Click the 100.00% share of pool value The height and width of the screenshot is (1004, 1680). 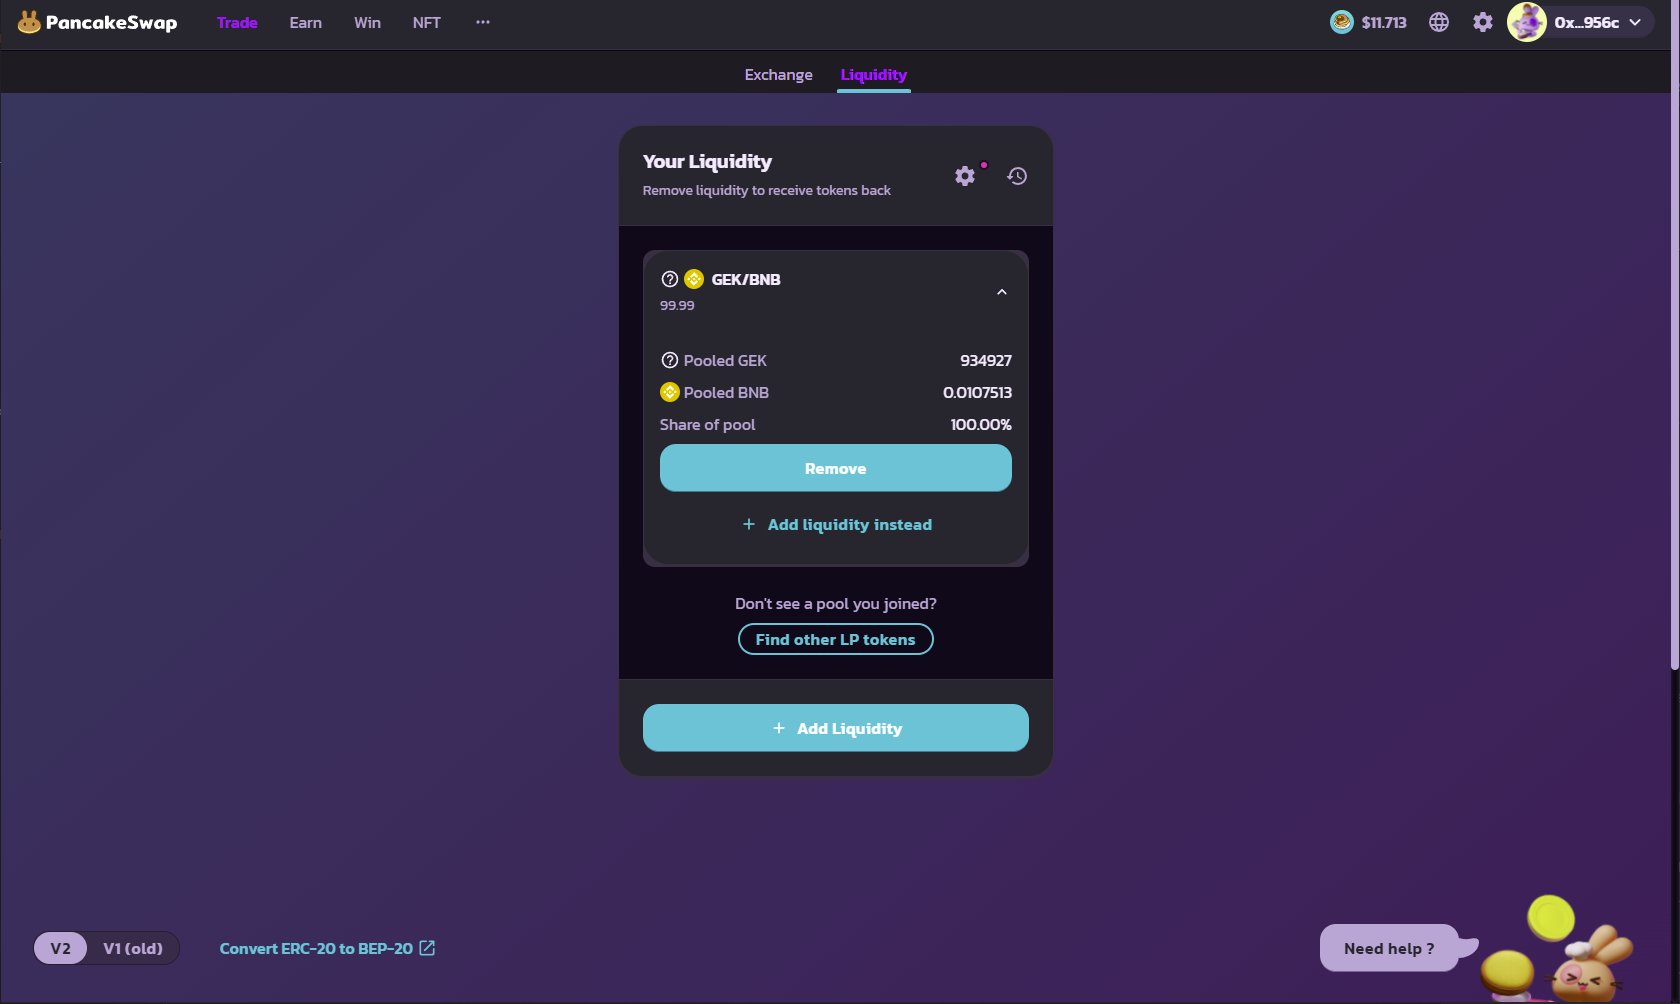pyautogui.click(x=981, y=424)
